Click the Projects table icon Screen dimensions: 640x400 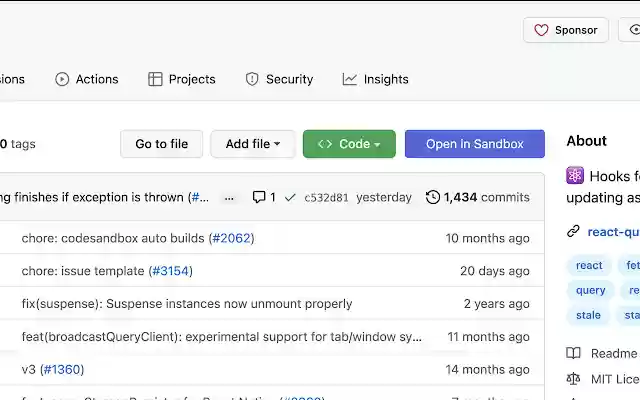pyautogui.click(x=155, y=79)
